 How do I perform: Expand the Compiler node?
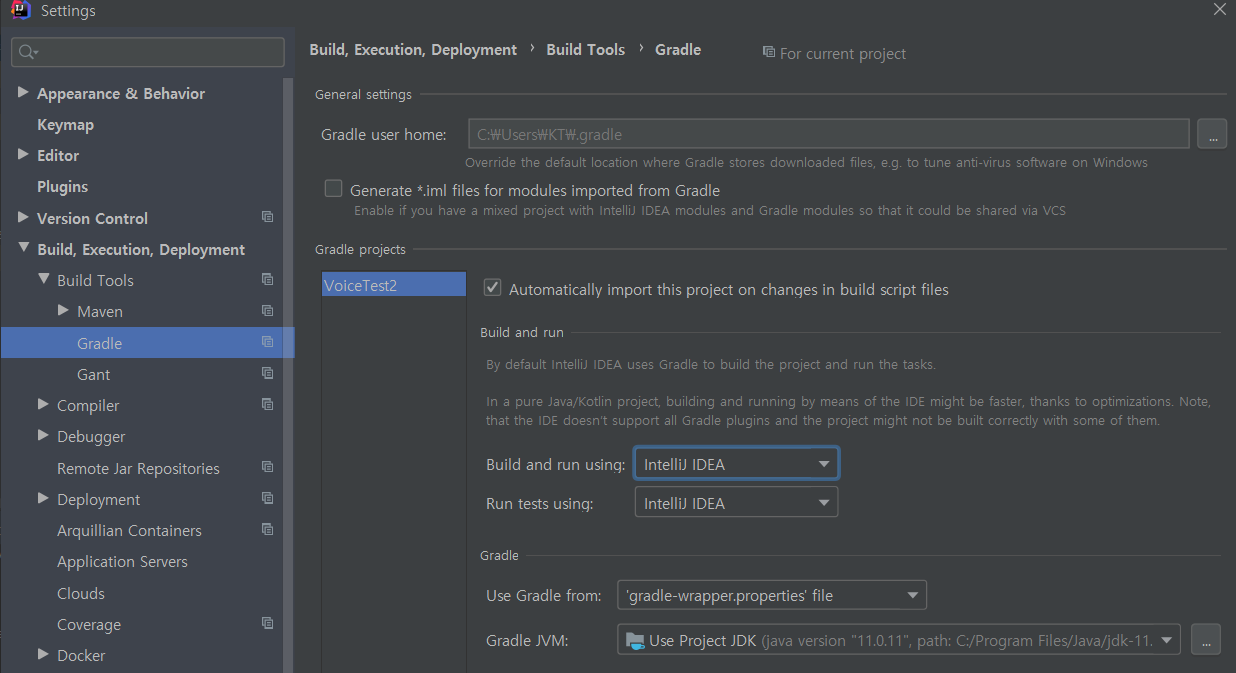click(43, 404)
